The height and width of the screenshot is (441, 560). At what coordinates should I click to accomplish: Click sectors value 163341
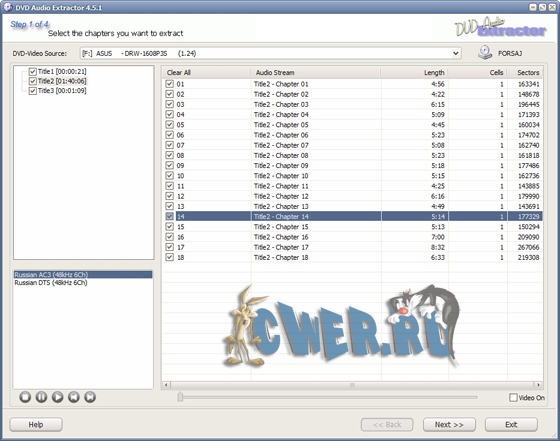coord(529,84)
